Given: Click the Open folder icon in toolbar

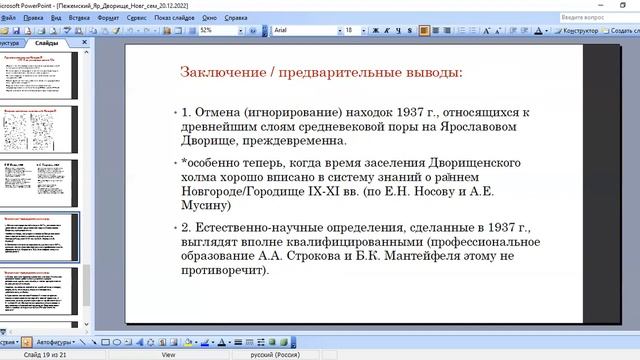Looking at the screenshot, I should [x=4, y=31].
